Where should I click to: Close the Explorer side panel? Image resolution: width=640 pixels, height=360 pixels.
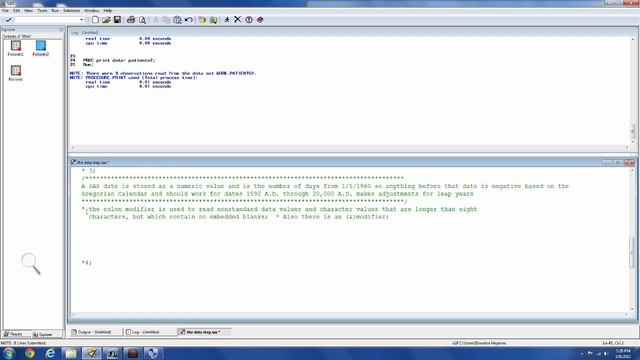click(61, 29)
